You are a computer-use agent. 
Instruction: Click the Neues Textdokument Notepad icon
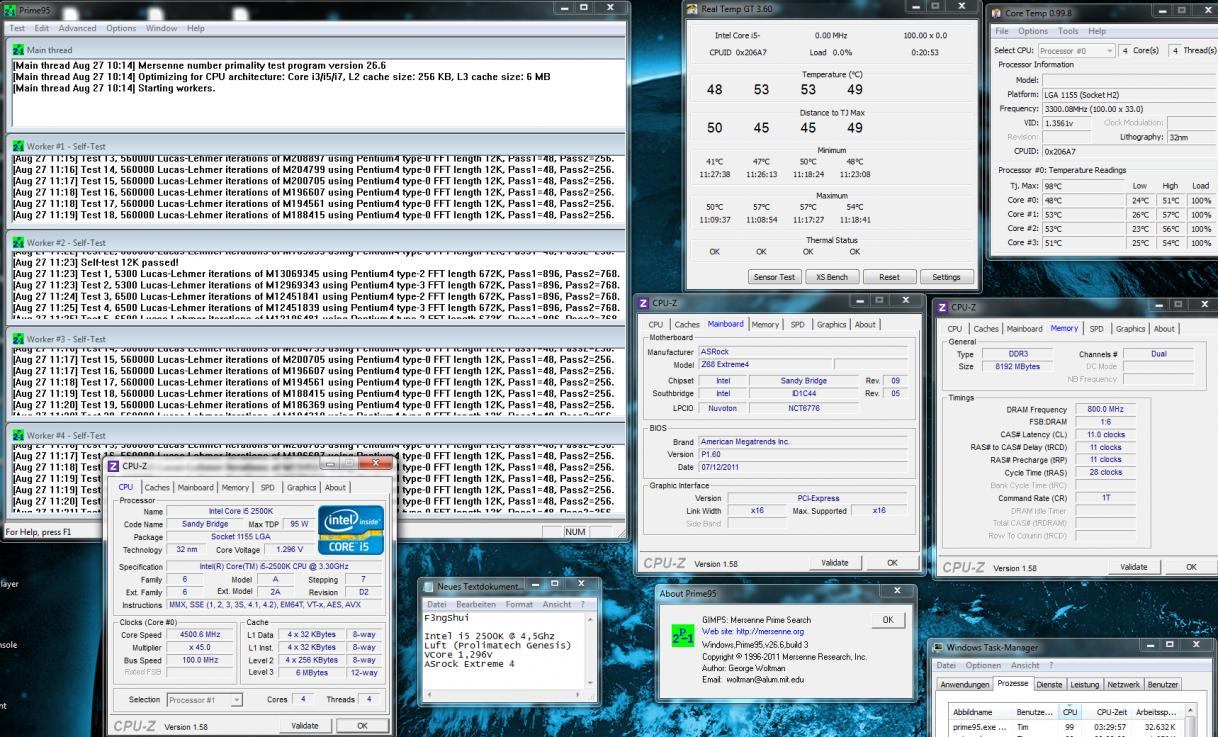point(428,585)
